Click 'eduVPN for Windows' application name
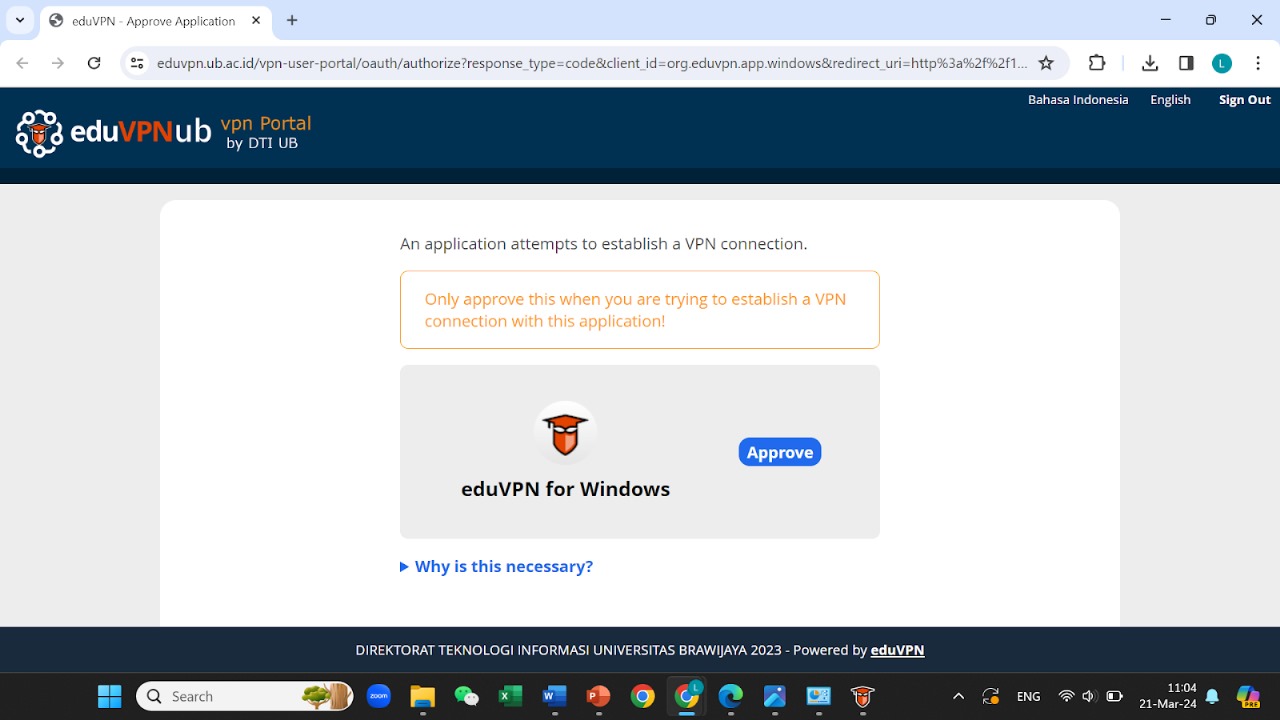Screen dimensions: 1280x720 [x=565, y=489]
